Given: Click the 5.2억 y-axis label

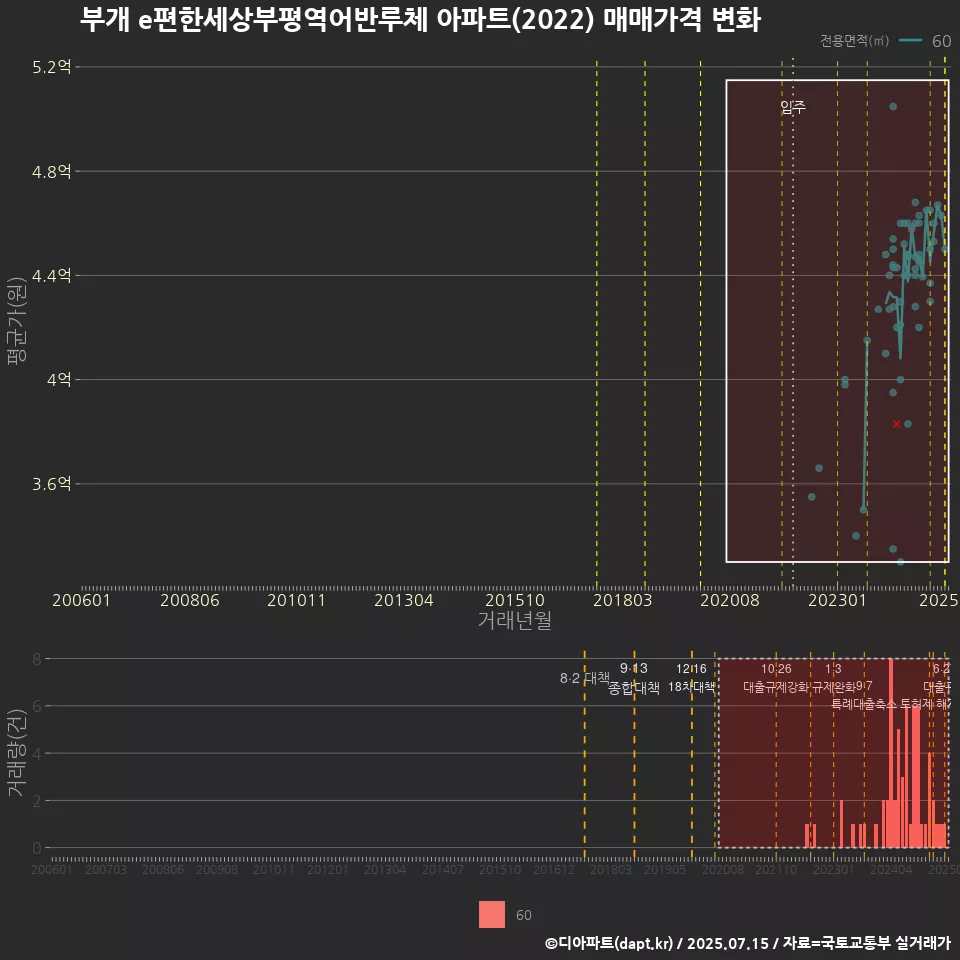Looking at the screenshot, I should (x=52, y=67).
